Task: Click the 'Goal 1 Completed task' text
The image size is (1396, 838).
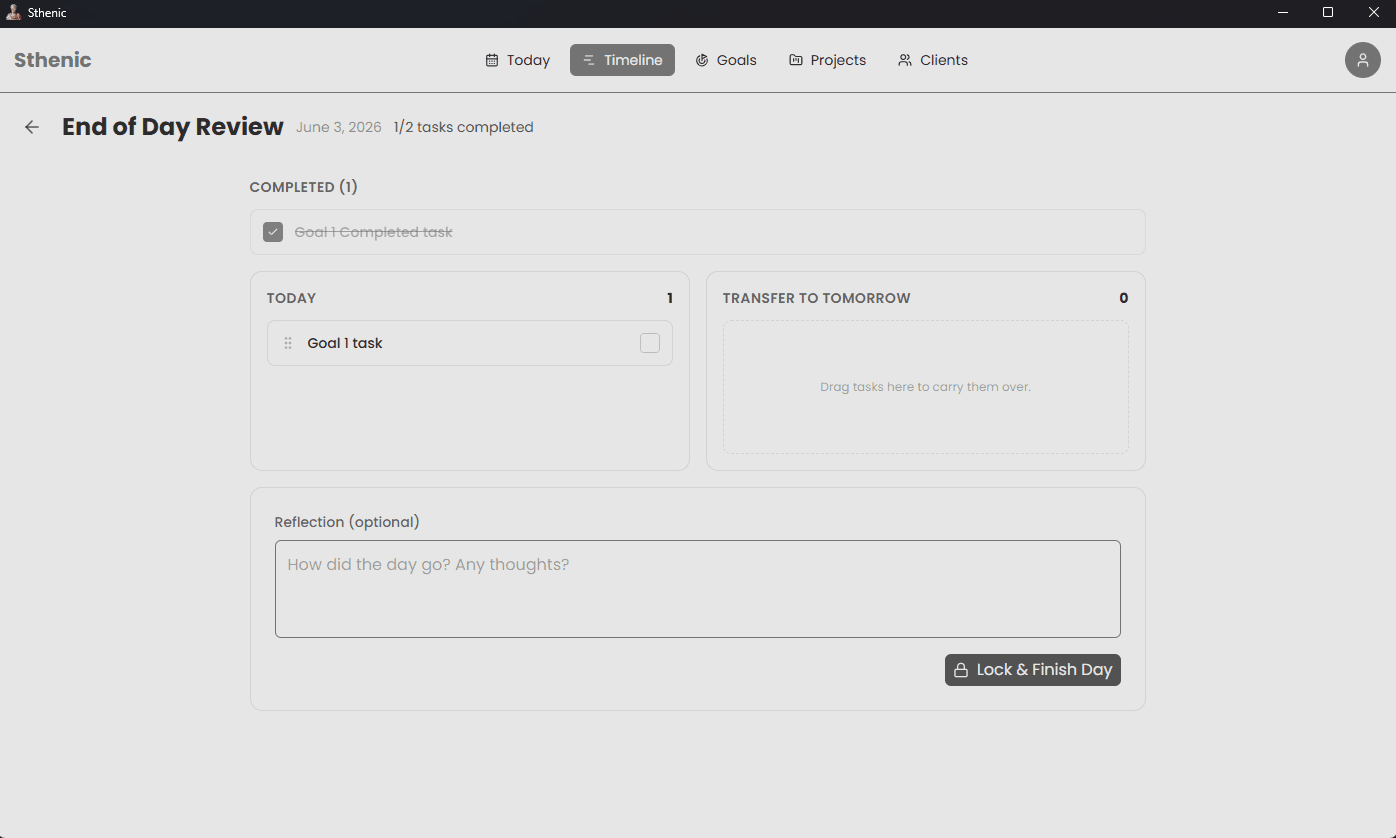Action: [373, 232]
